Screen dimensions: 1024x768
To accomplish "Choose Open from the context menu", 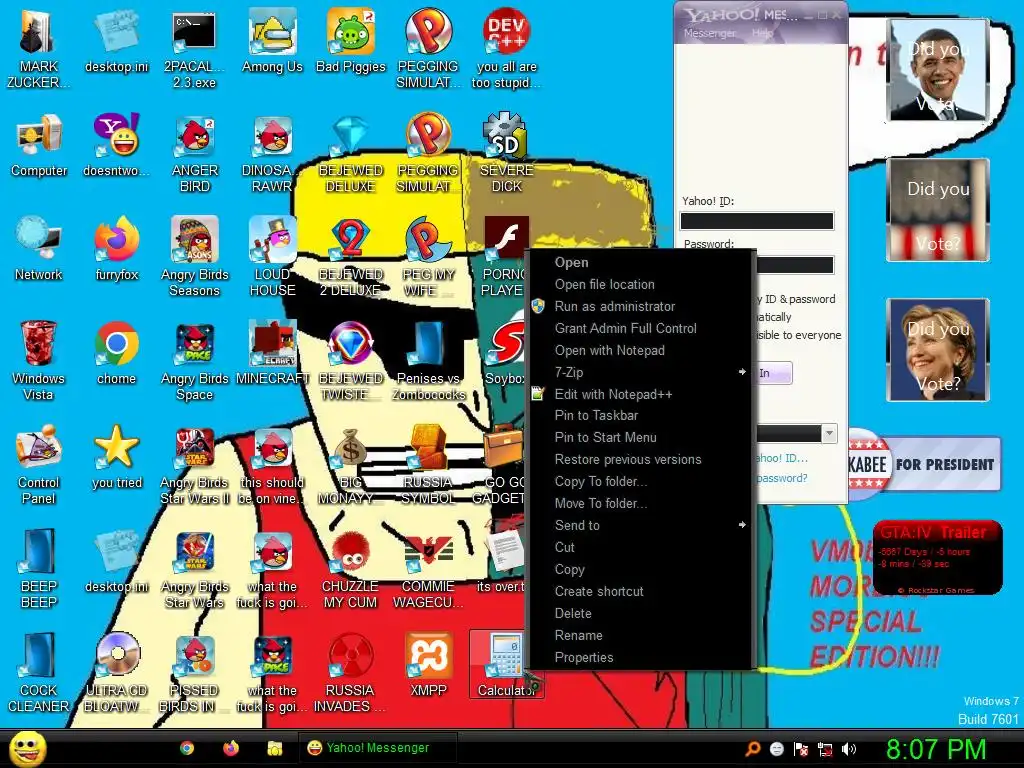I will tap(571, 263).
